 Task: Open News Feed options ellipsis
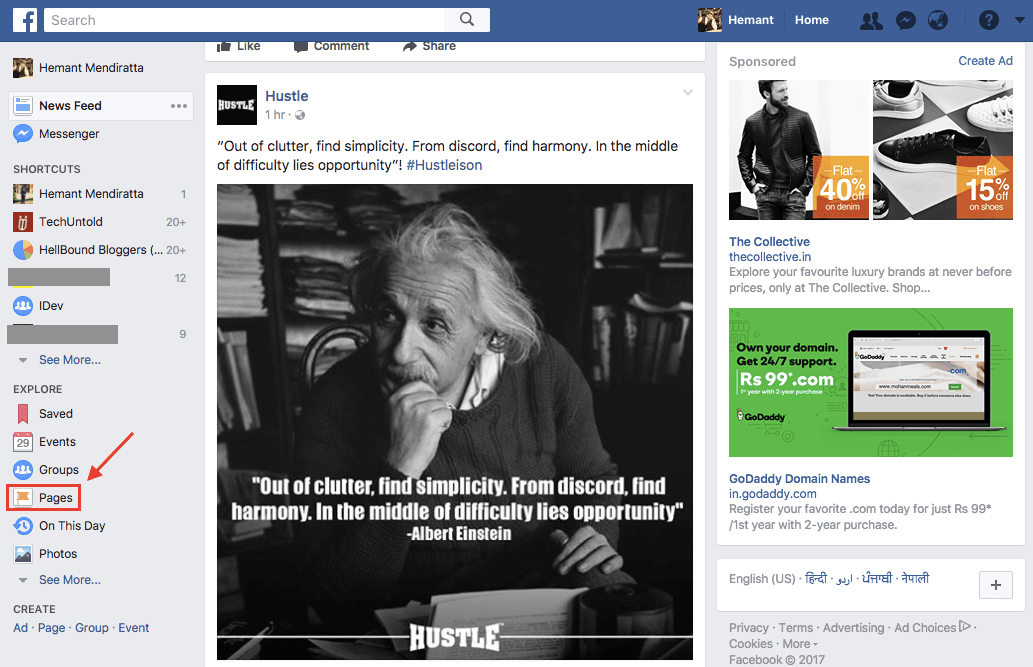point(179,106)
